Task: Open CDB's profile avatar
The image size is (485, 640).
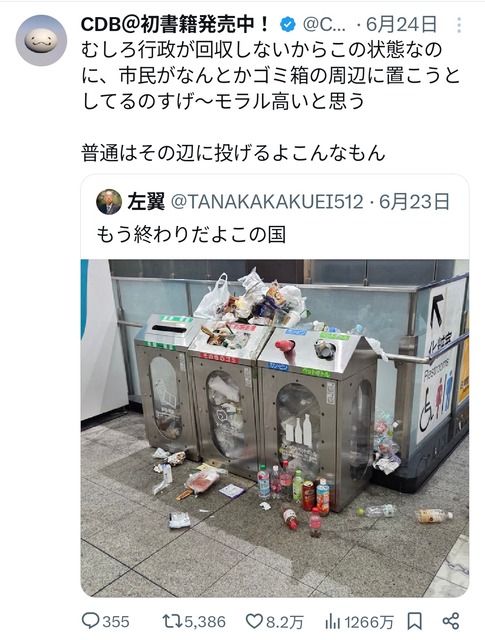Action: (x=41, y=40)
